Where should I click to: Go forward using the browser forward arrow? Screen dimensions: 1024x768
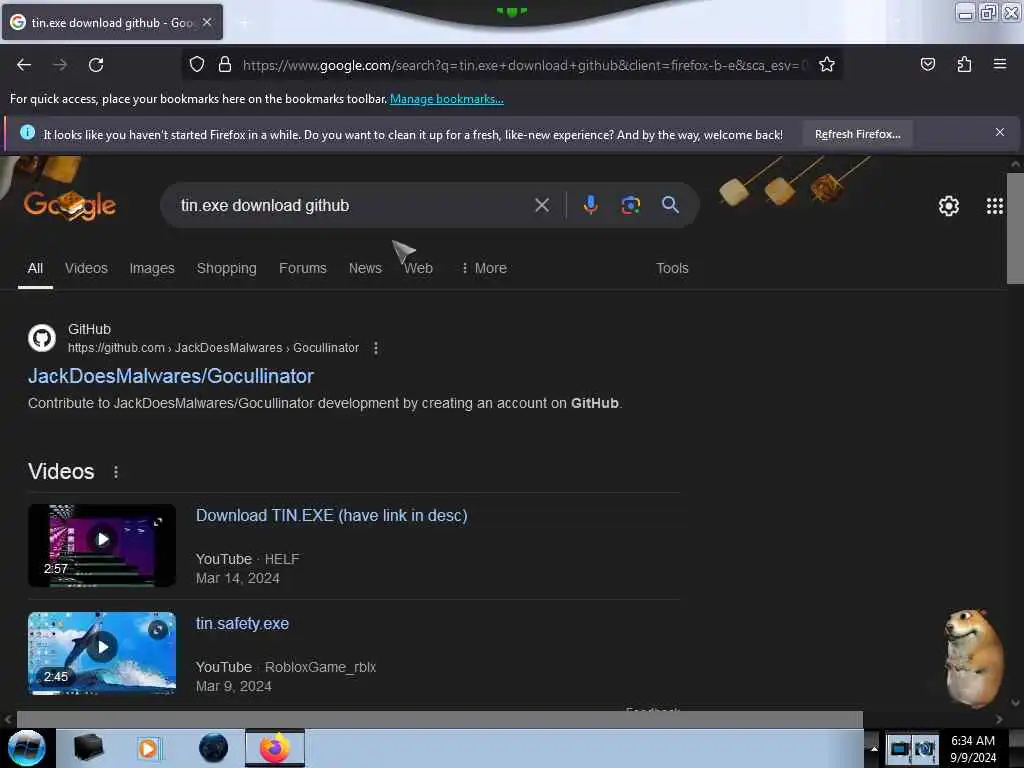[x=60, y=65]
